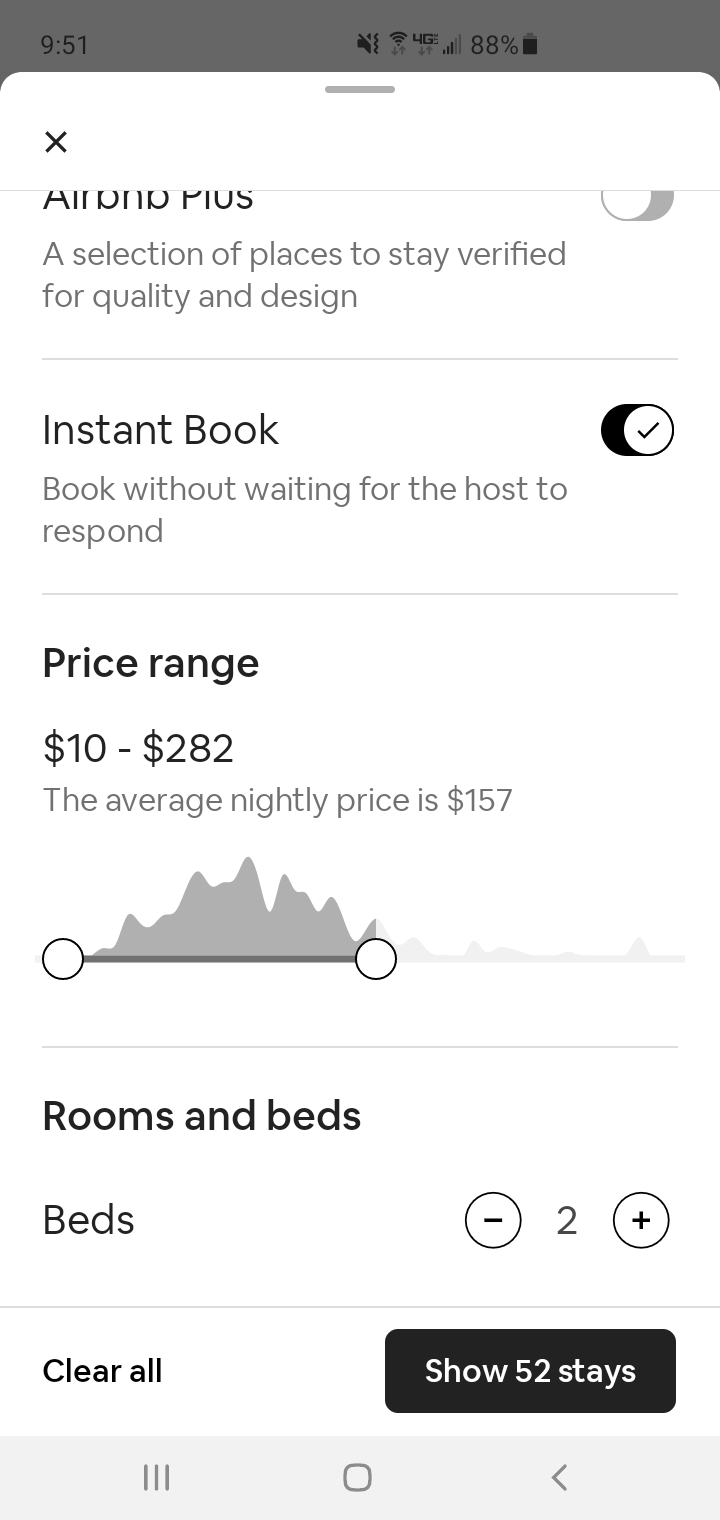Close the filters sheet with X

coord(56,142)
